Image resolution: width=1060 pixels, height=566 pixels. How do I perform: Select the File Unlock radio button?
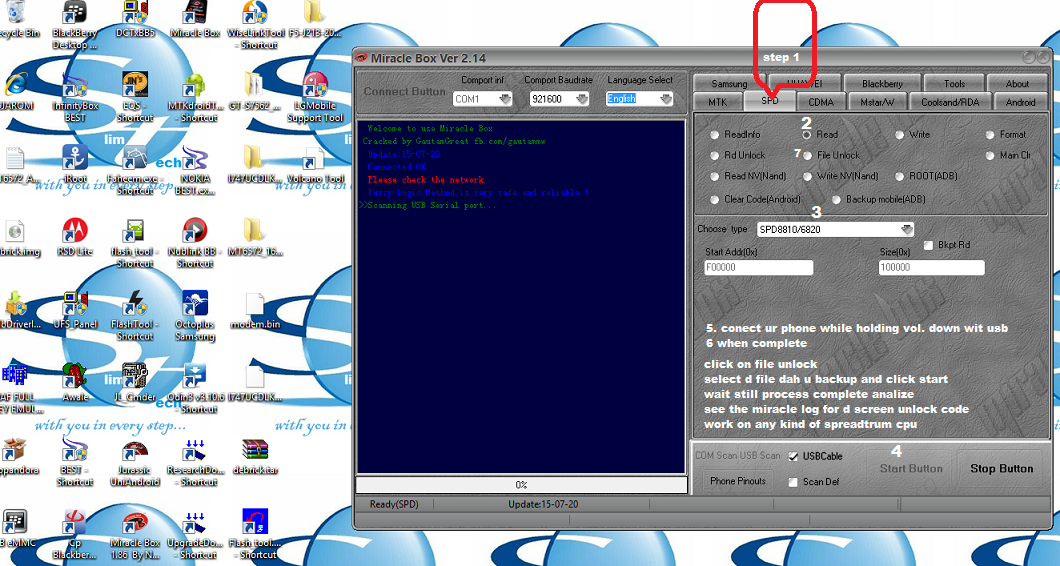click(x=806, y=156)
